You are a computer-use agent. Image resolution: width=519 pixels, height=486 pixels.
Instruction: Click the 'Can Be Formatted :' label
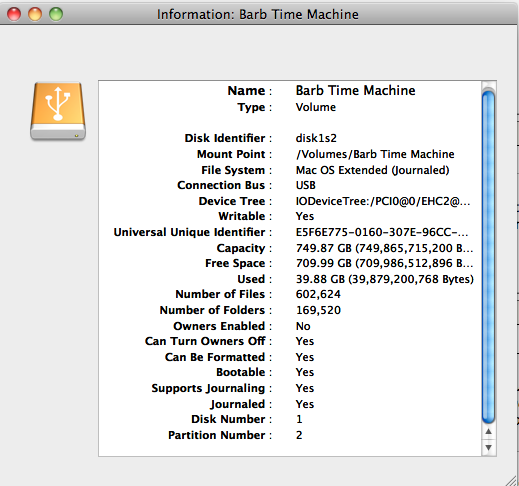(219, 357)
